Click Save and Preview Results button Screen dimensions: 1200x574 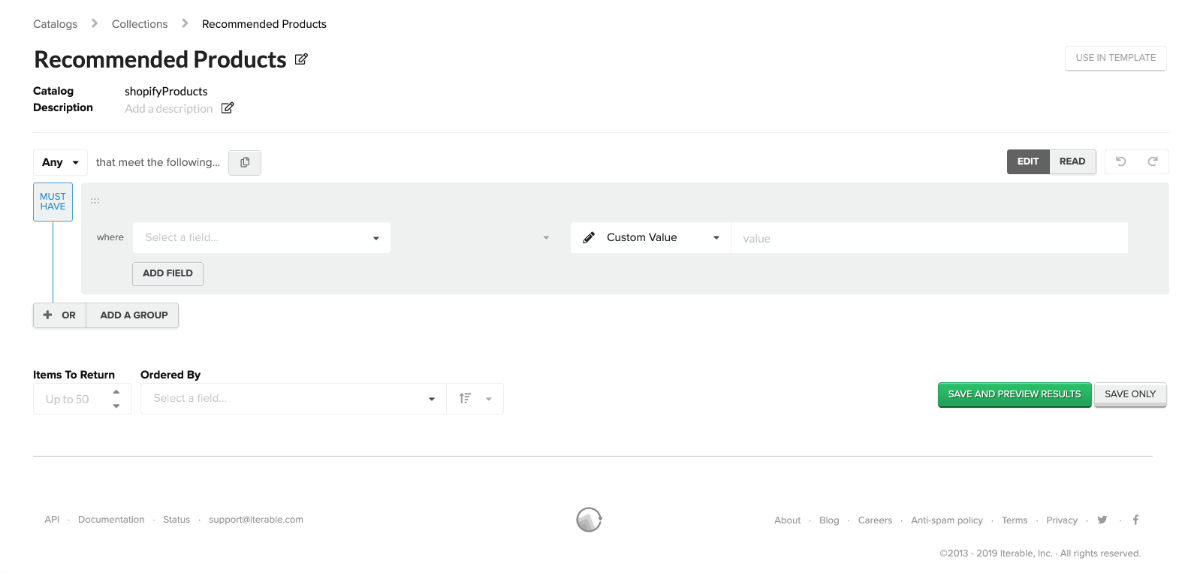pyautogui.click(x=1014, y=394)
